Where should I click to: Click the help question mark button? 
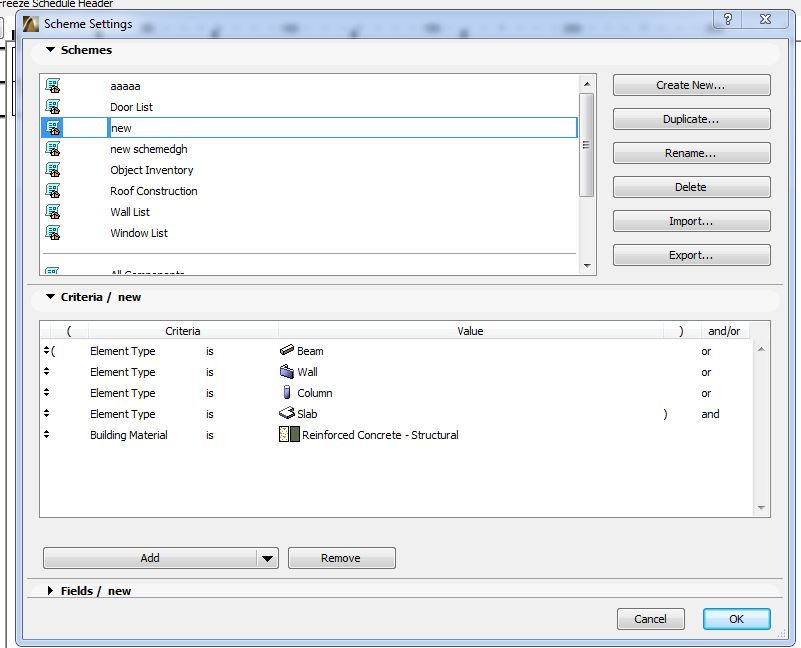pyautogui.click(x=728, y=19)
